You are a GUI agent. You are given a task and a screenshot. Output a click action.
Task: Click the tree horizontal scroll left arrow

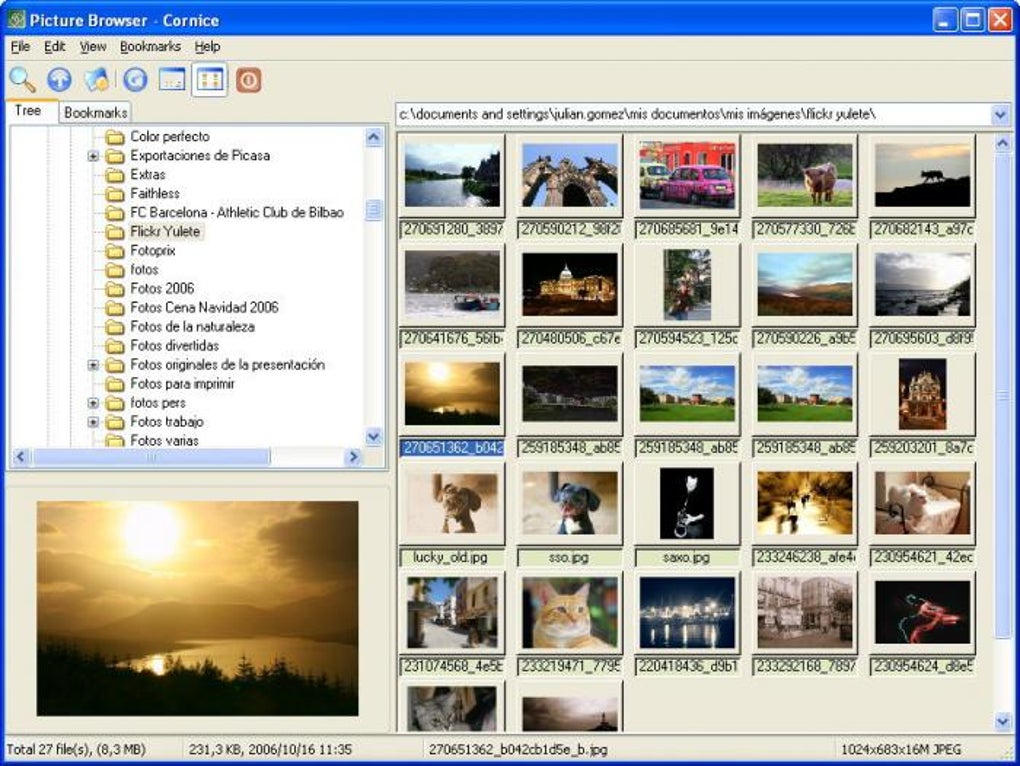point(20,457)
